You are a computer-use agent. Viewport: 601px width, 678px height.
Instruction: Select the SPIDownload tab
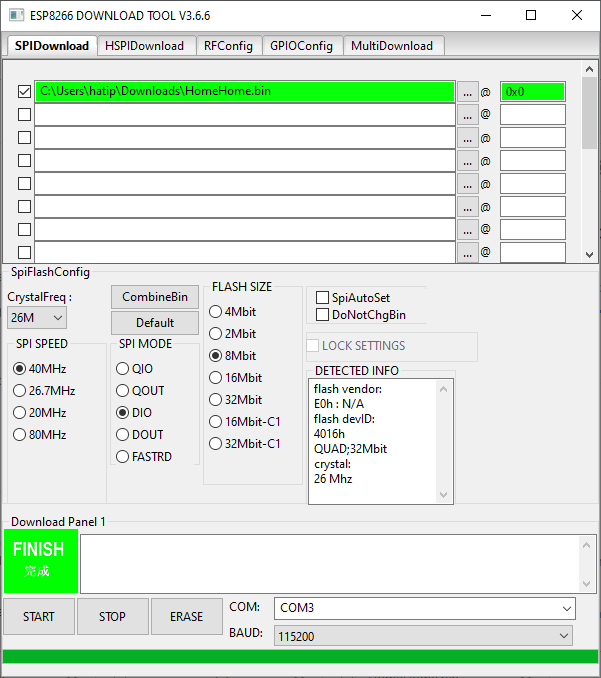(52, 45)
